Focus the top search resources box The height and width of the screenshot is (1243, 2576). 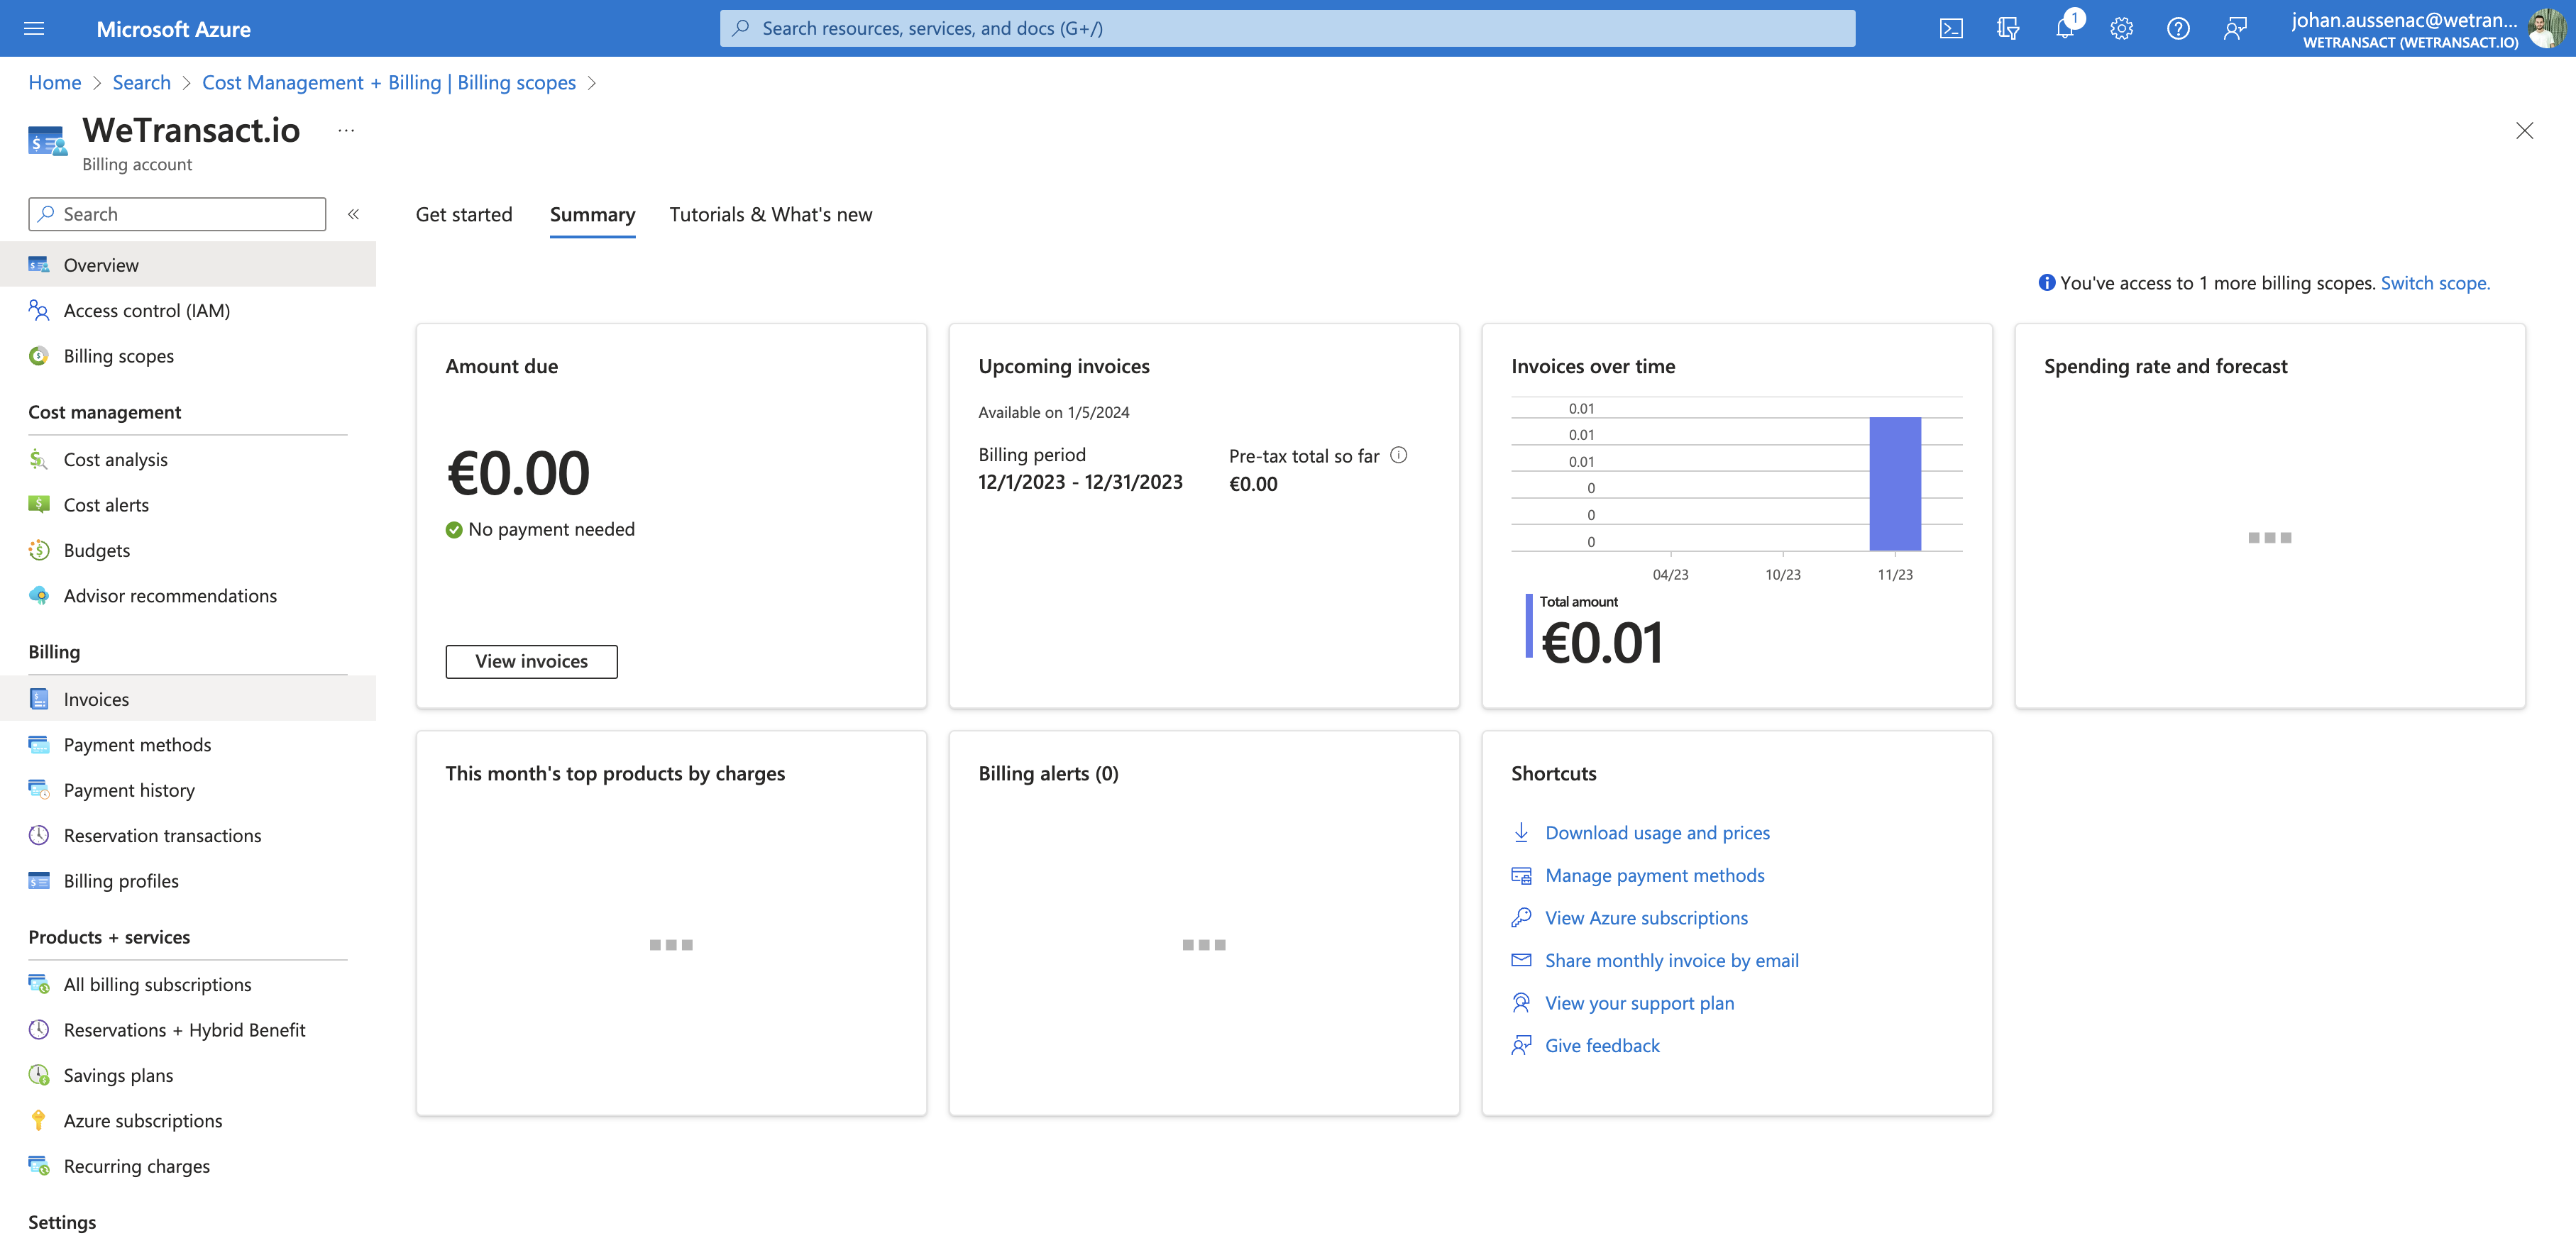pos(1287,28)
